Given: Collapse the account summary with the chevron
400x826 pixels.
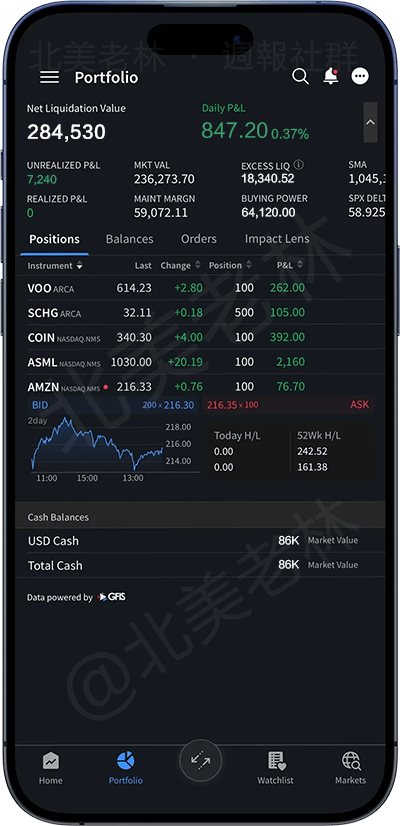Looking at the screenshot, I should click(x=370, y=122).
